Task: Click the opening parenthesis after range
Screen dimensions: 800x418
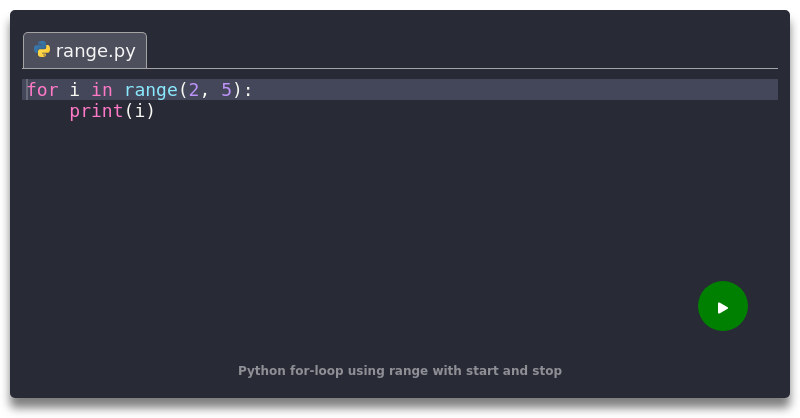Action: click(183, 90)
